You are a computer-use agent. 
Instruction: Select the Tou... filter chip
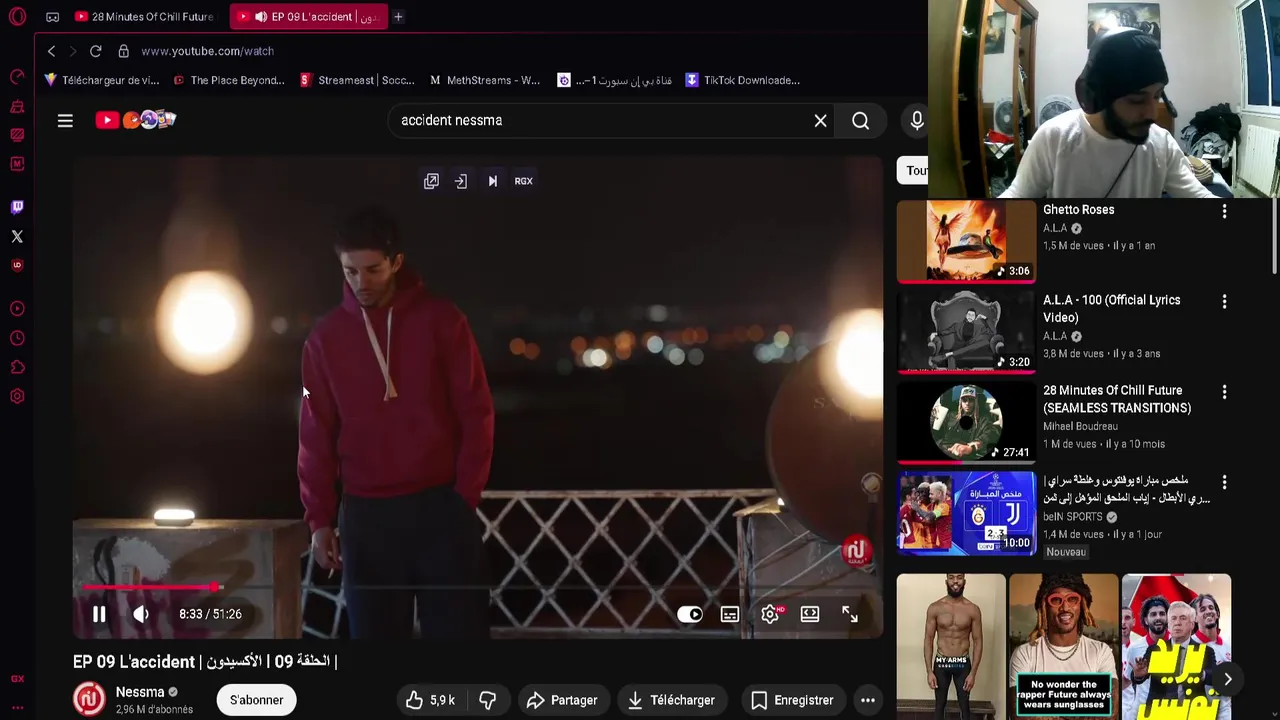click(913, 171)
